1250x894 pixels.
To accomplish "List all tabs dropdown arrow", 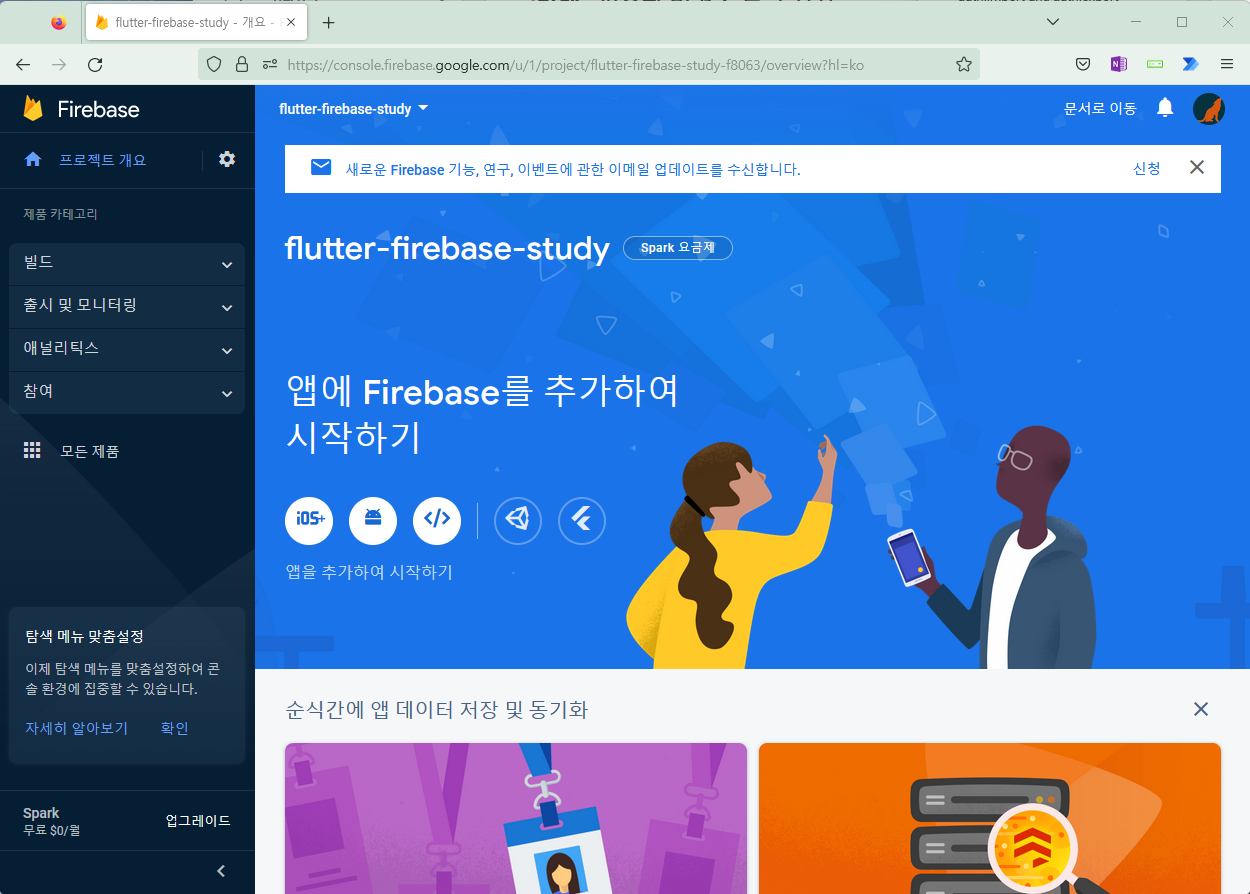I will (1052, 22).
